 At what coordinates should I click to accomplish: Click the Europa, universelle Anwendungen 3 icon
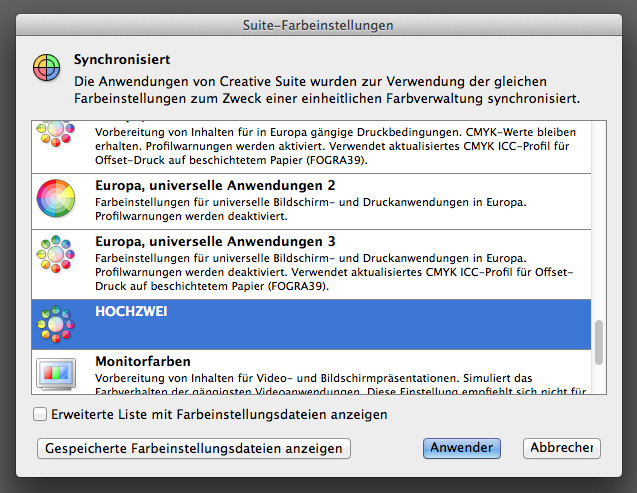56,256
